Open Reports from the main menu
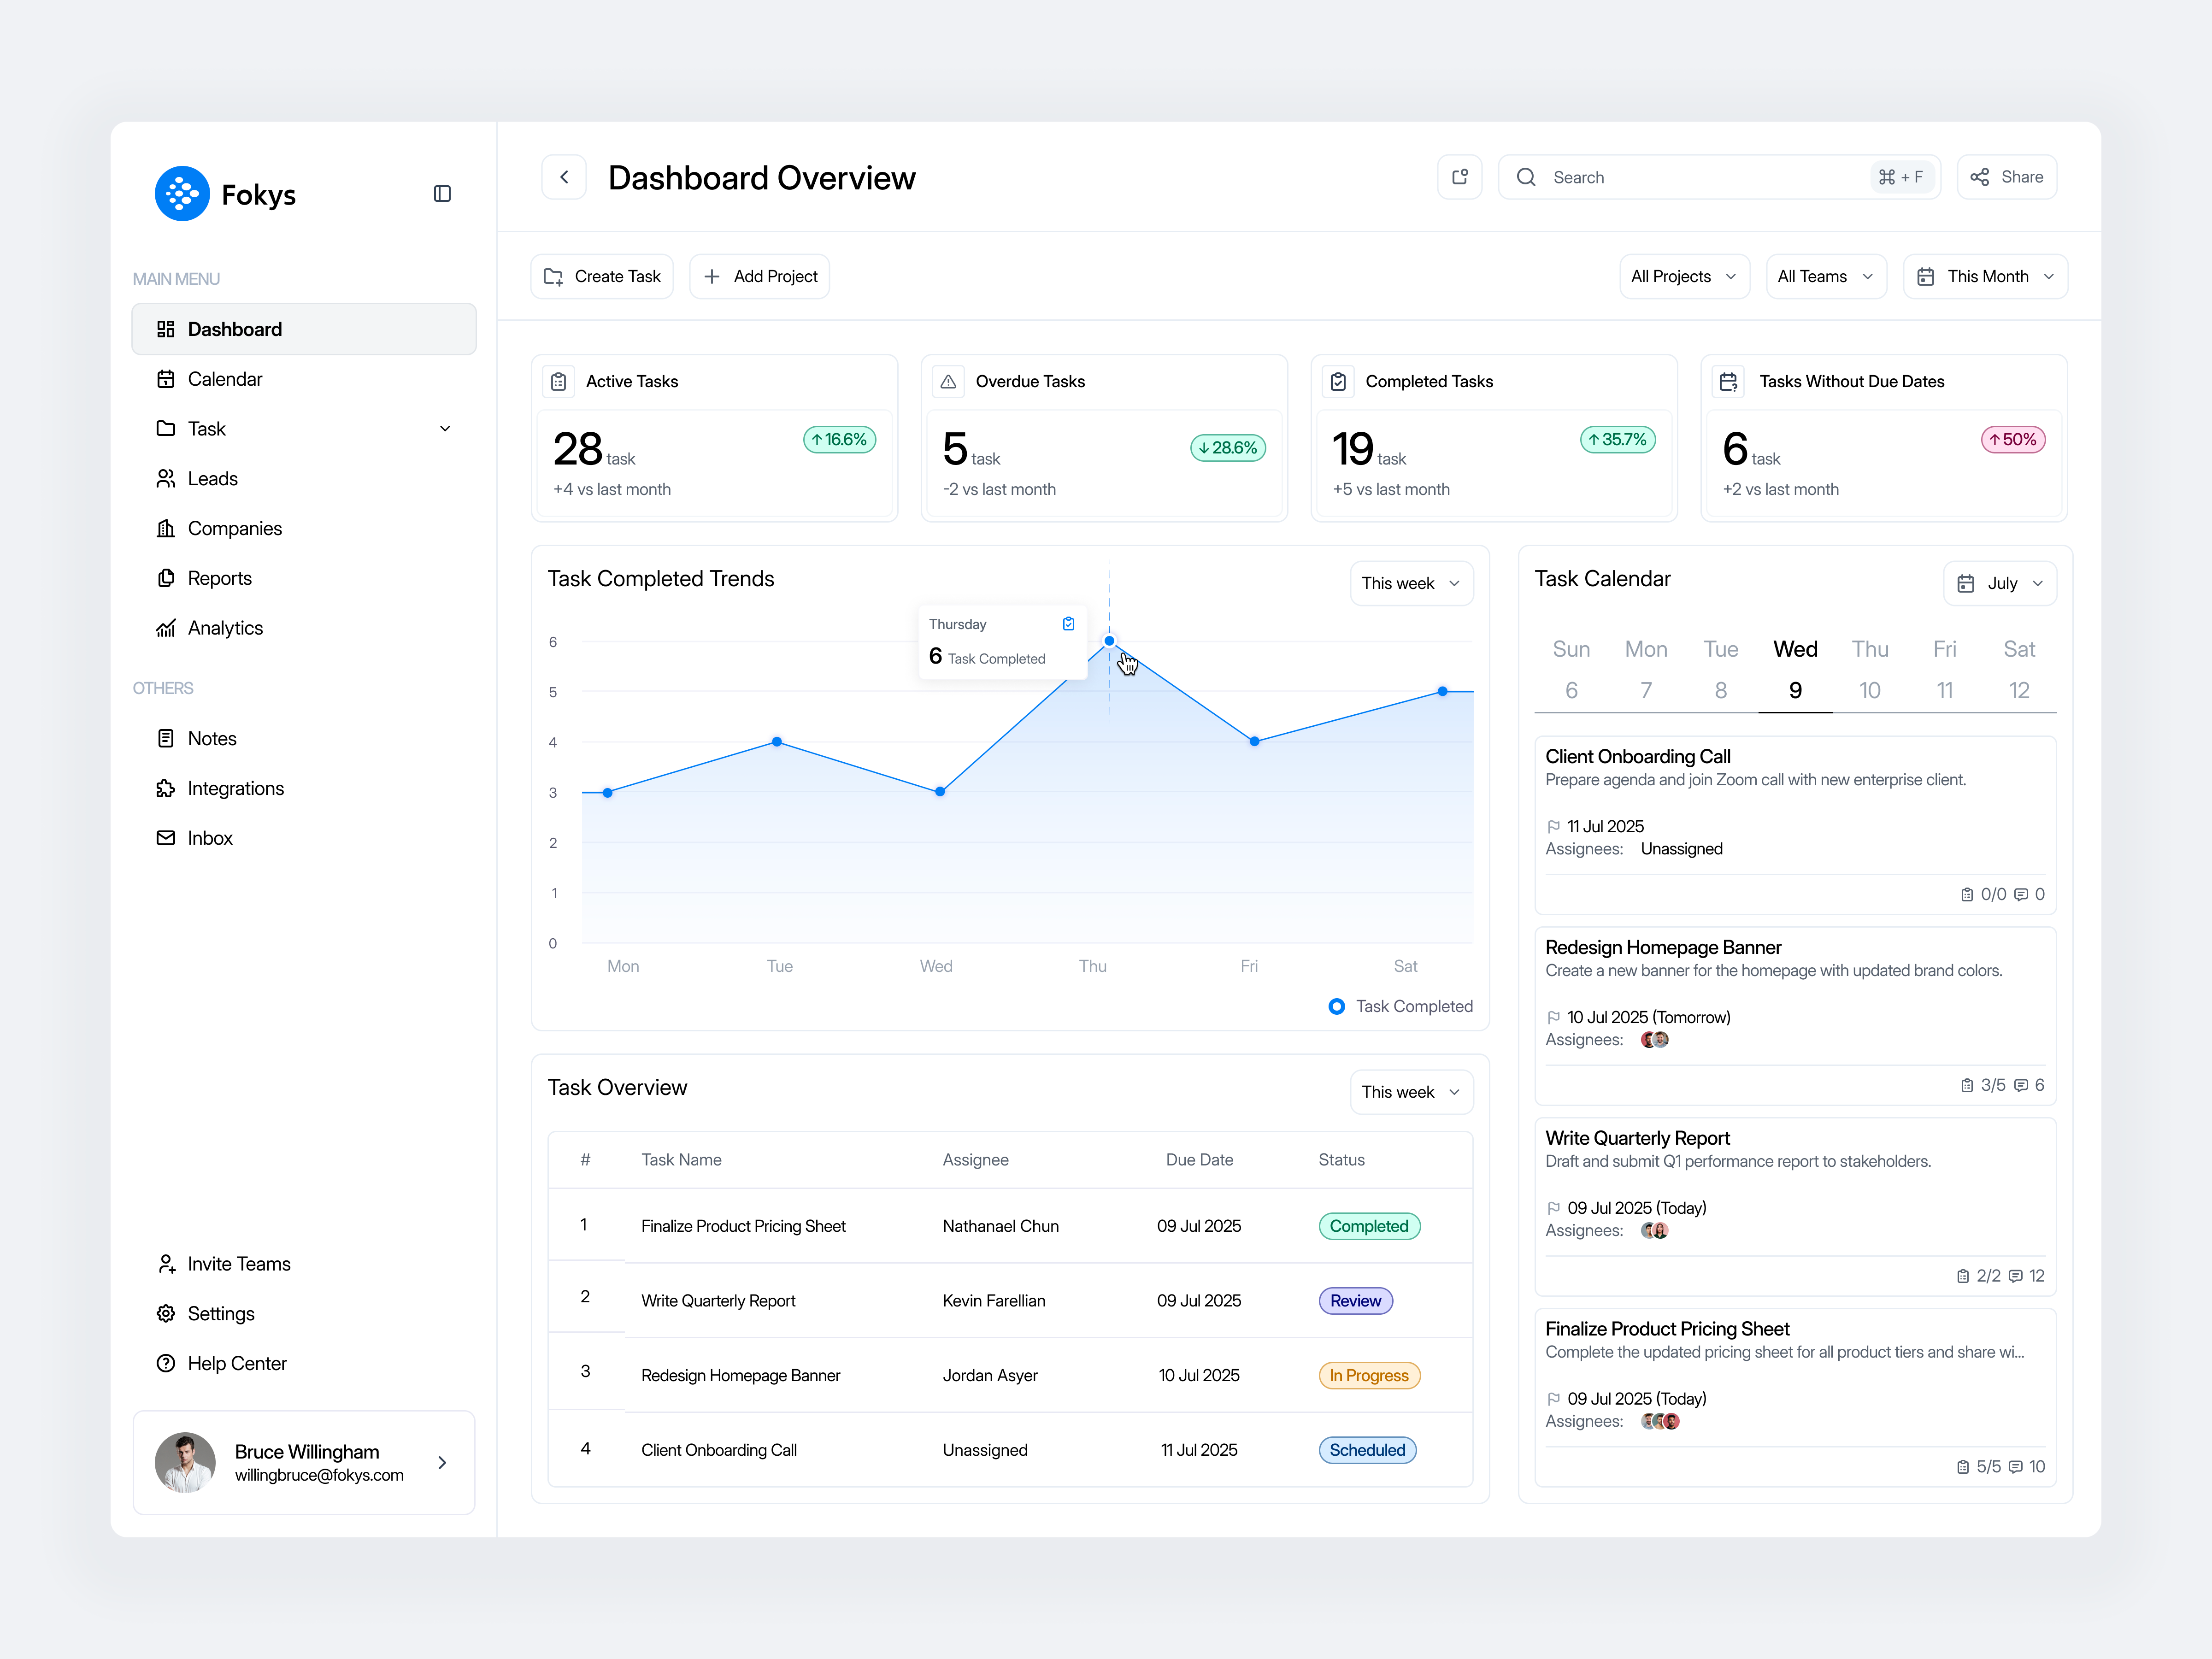Image resolution: width=2212 pixels, height=1659 pixels. pos(220,578)
